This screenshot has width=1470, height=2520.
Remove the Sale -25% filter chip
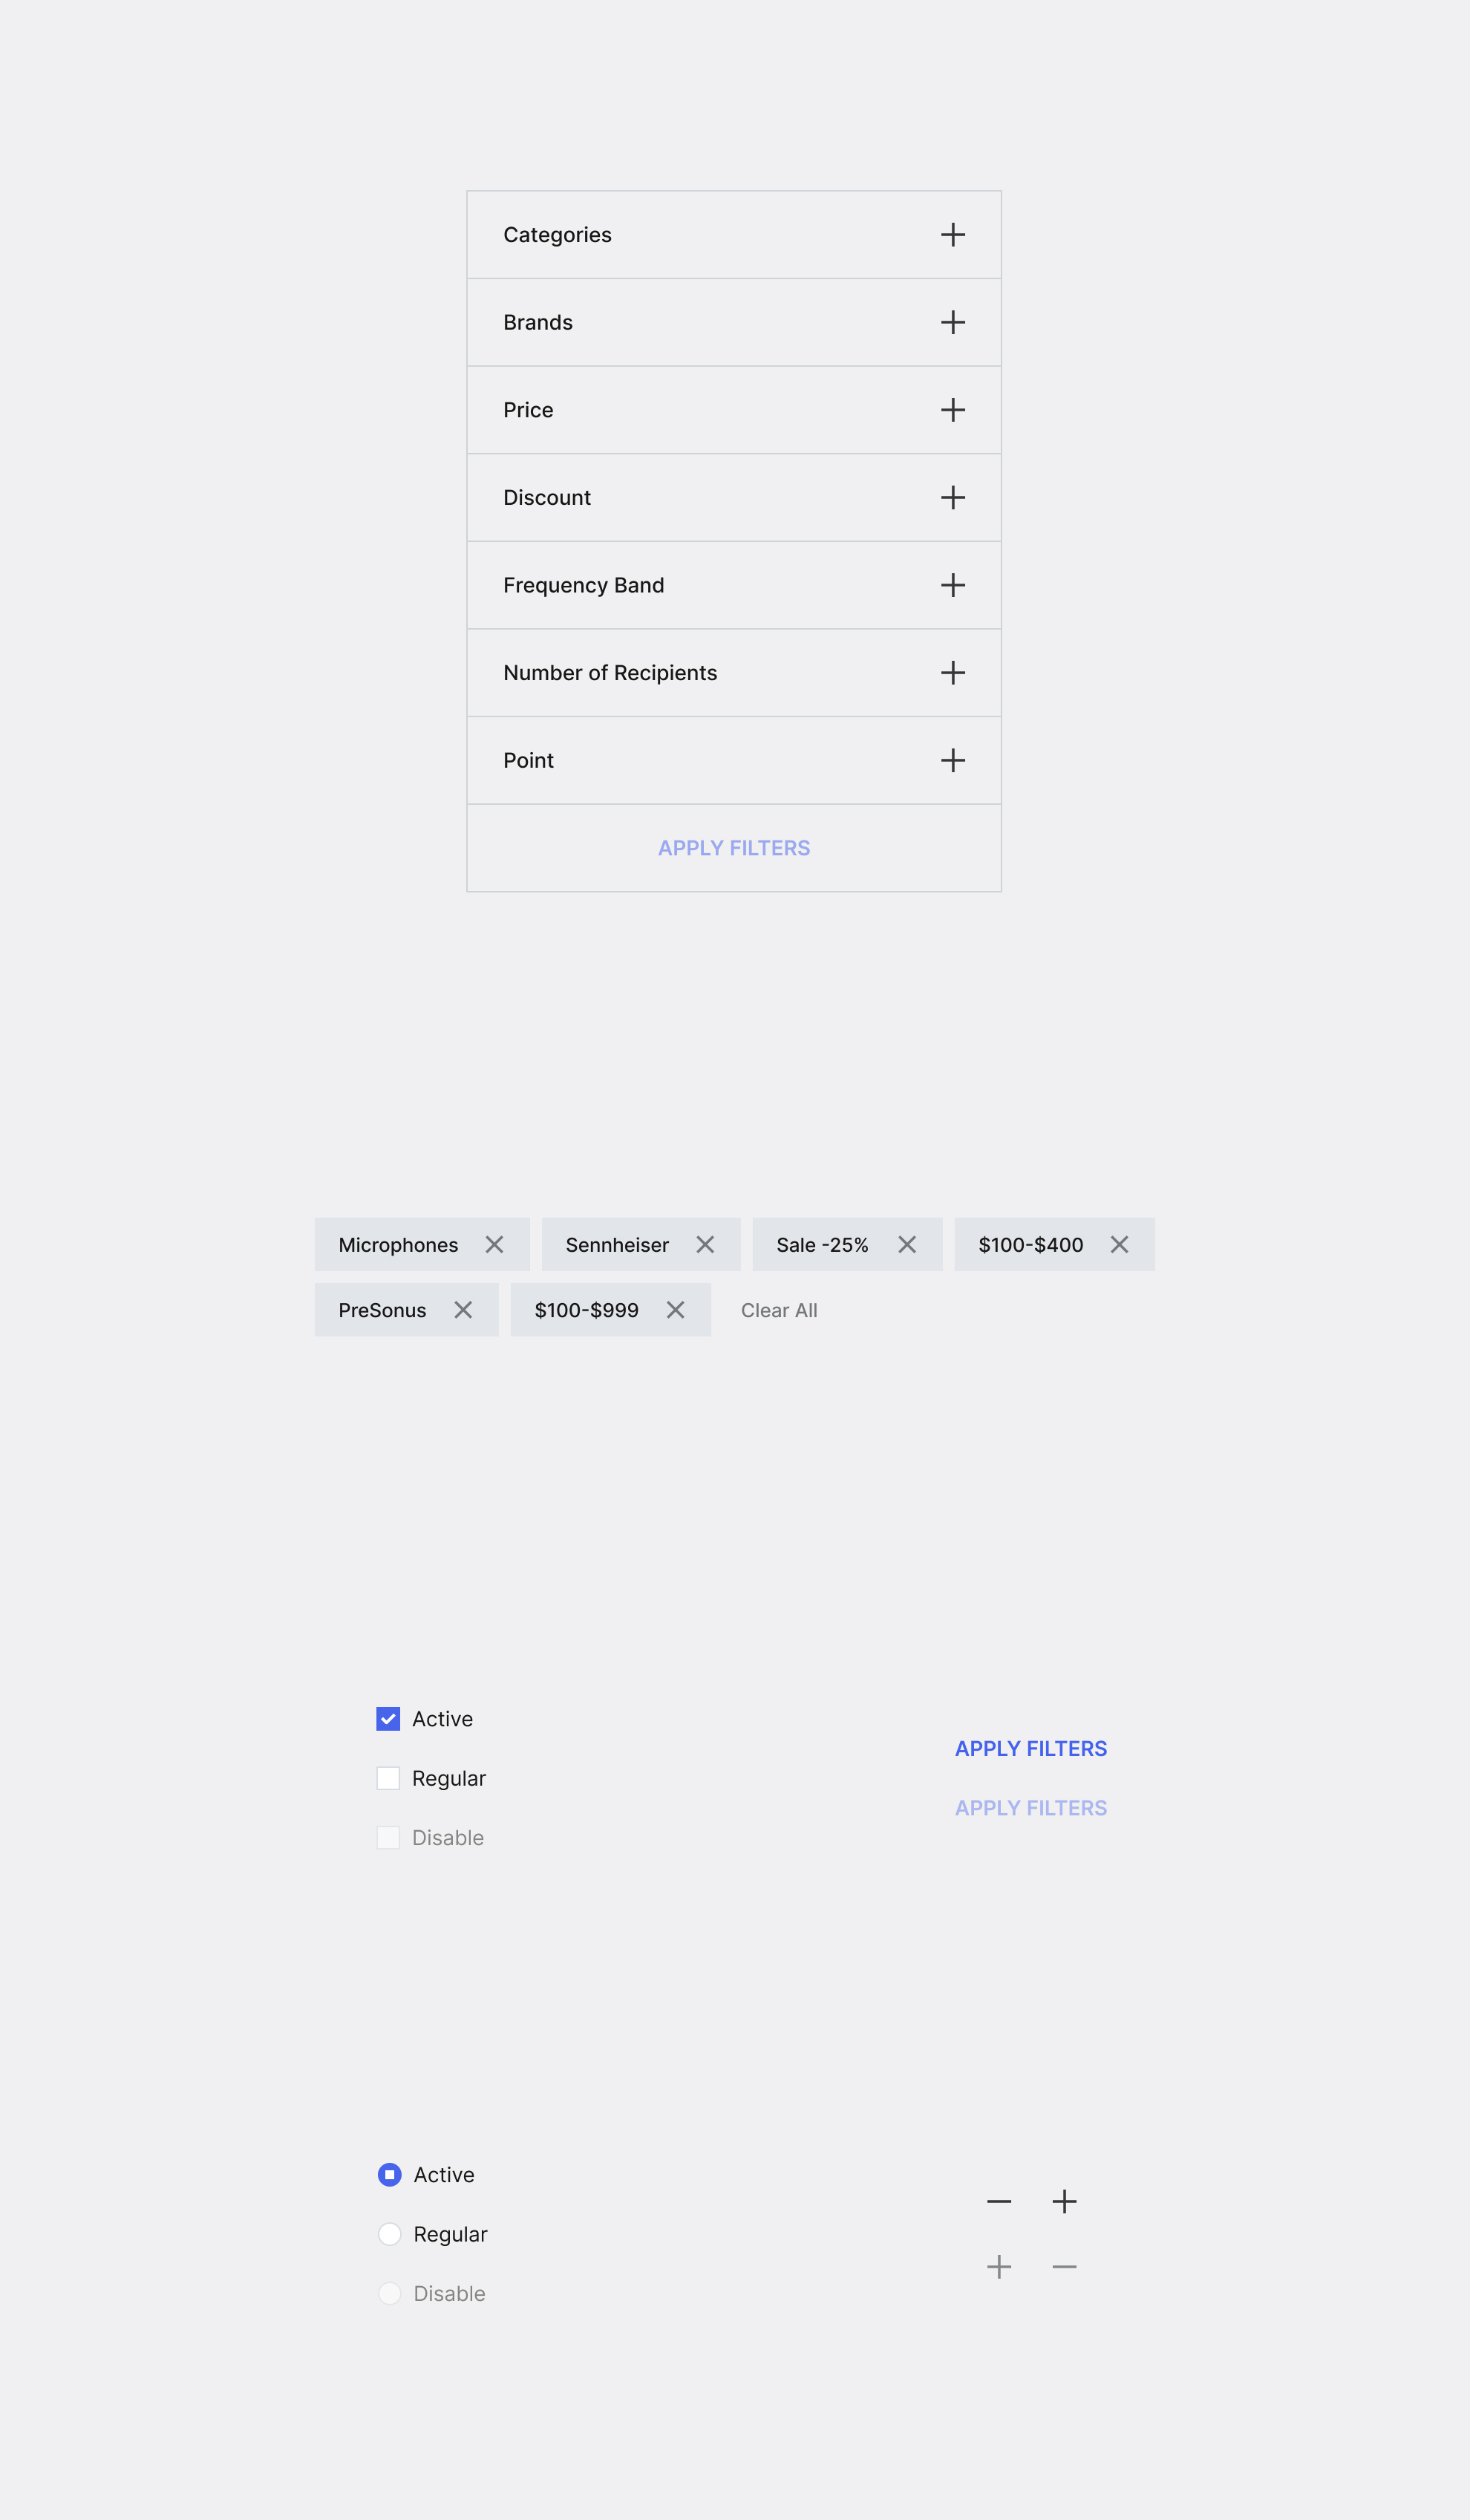coord(907,1244)
